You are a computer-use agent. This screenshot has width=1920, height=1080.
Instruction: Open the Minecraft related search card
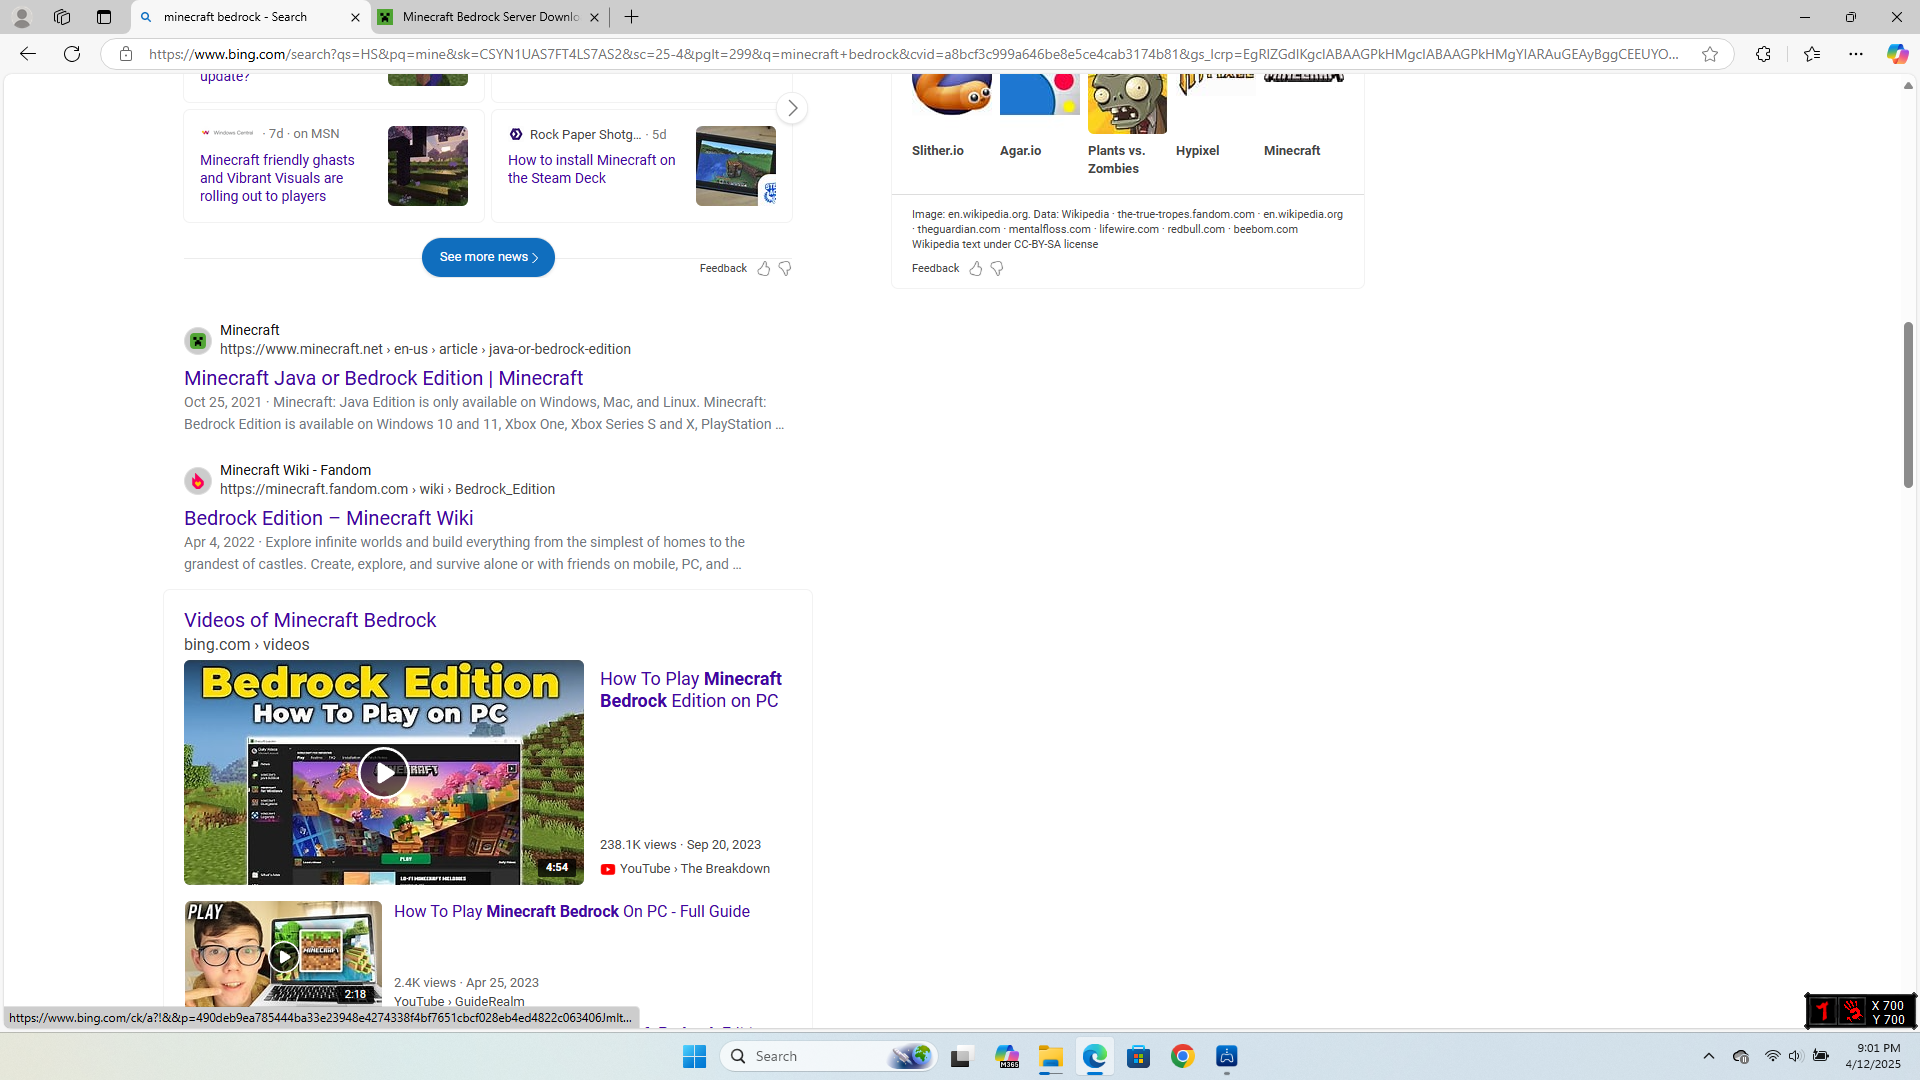click(x=1292, y=151)
